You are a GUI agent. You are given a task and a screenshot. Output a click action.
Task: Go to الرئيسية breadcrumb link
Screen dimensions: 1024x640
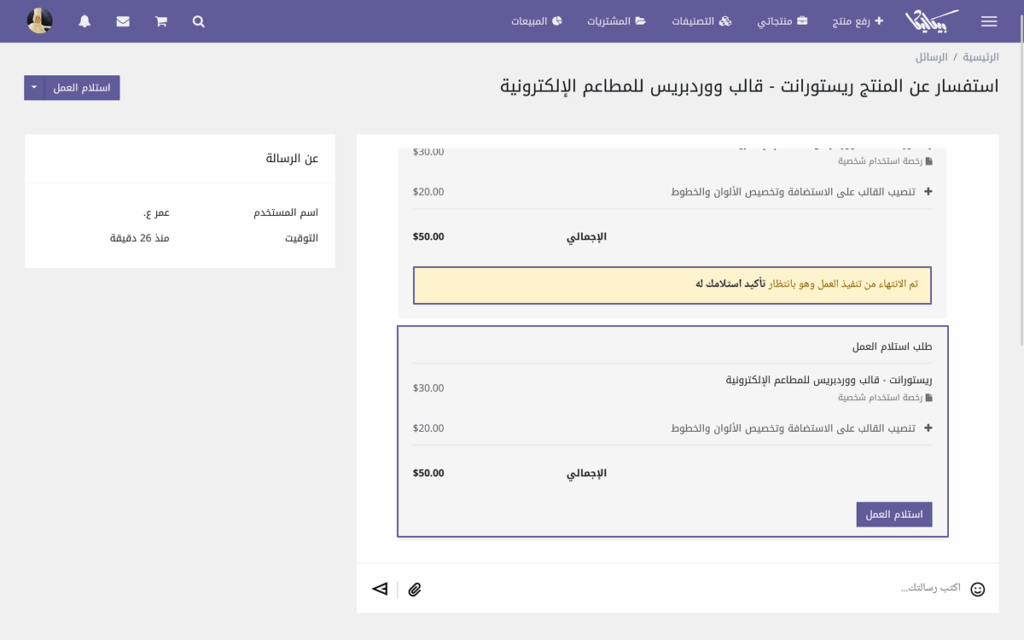coord(980,57)
